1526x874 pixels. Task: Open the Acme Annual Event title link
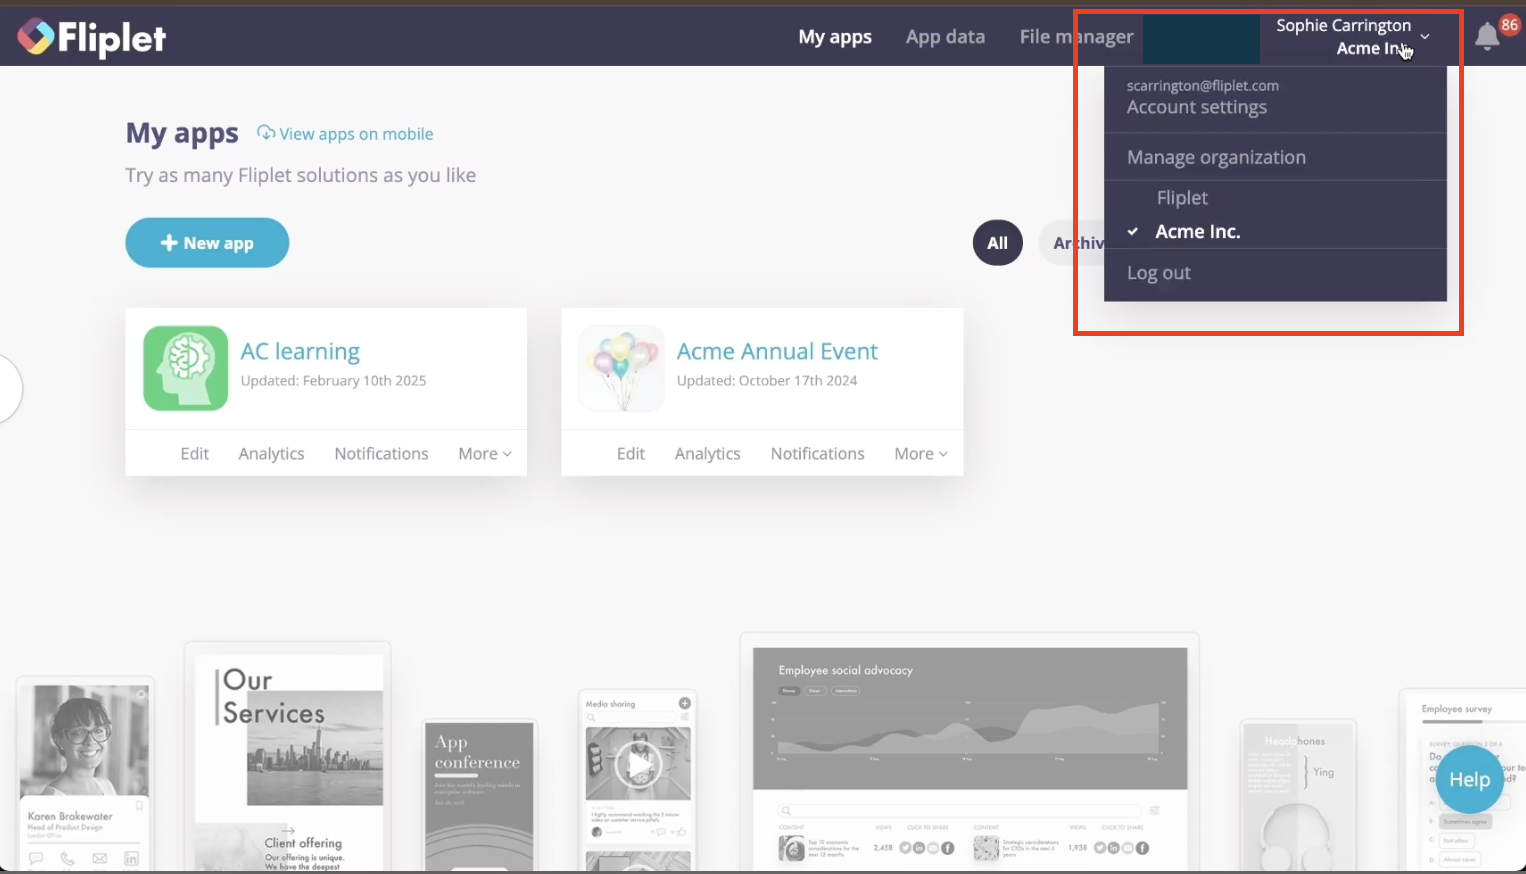777,351
